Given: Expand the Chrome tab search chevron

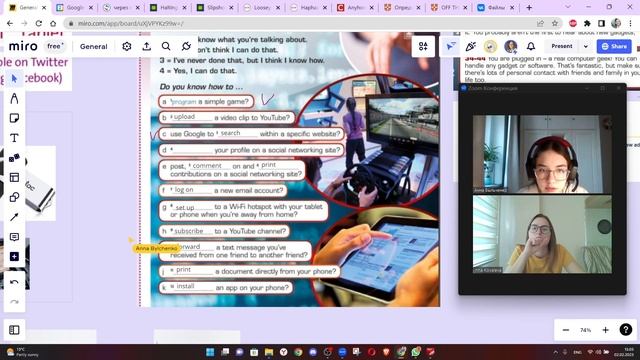Looking at the screenshot, I should coord(568,7).
